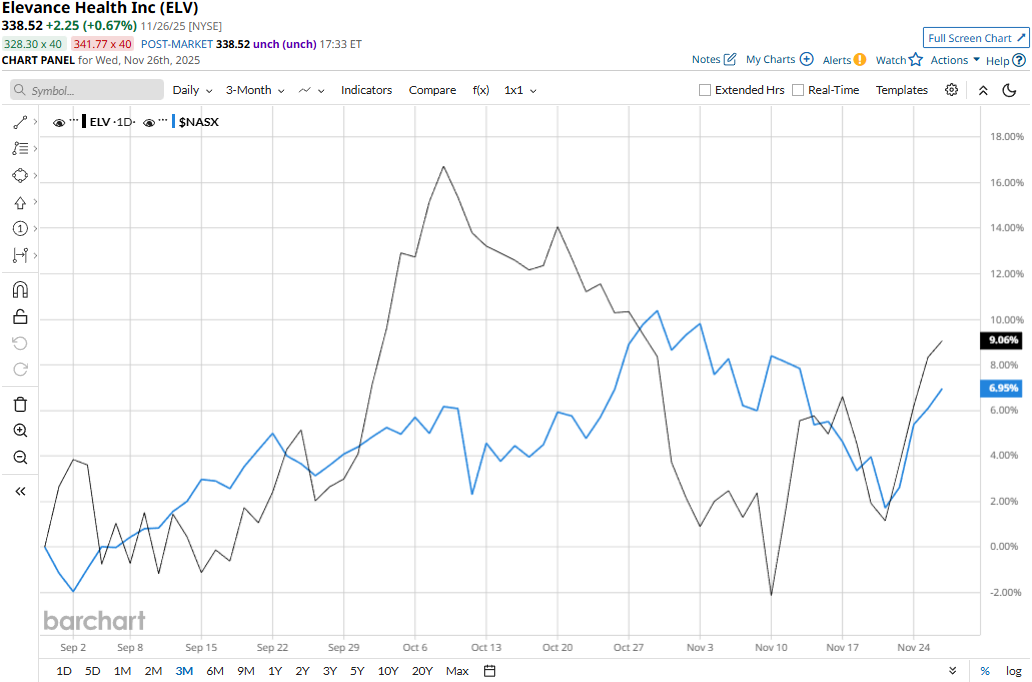The height and width of the screenshot is (682, 1032).
Task: Open the Templates menu
Action: click(902, 90)
